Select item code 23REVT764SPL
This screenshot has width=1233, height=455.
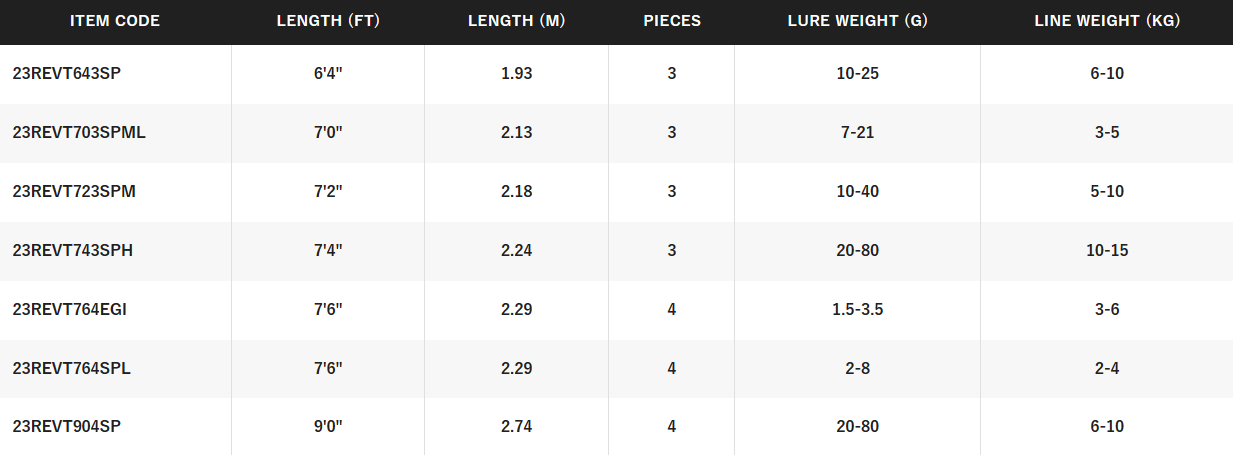point(72,369)
